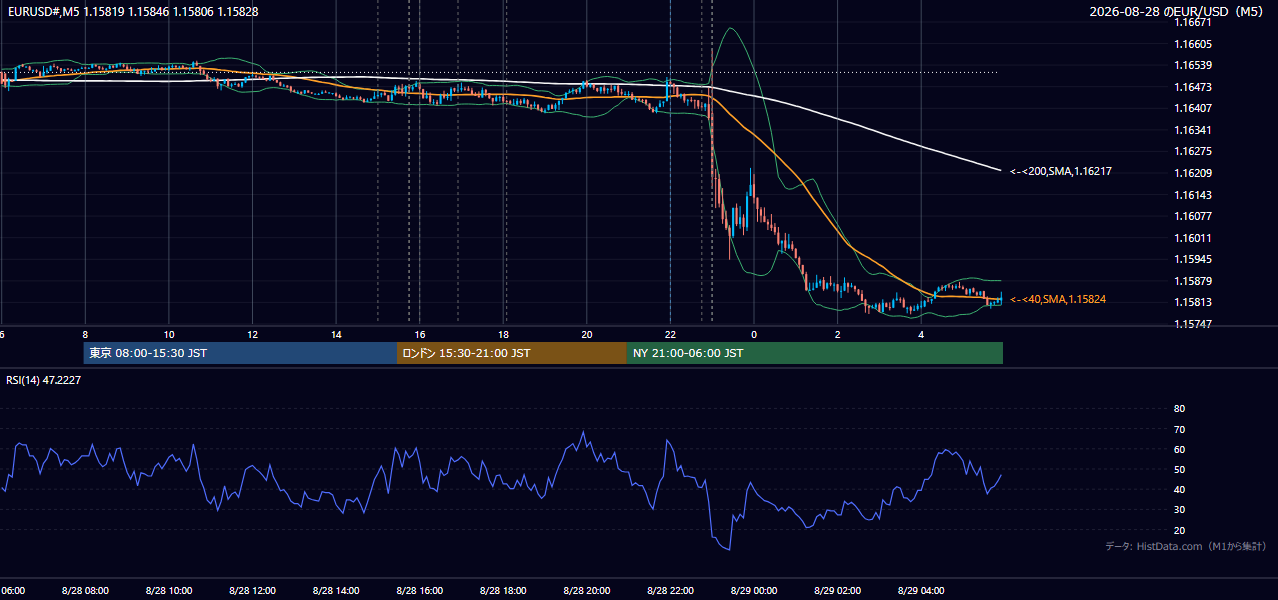Click price axis label 1.16077

click(x=1192, y=216)
